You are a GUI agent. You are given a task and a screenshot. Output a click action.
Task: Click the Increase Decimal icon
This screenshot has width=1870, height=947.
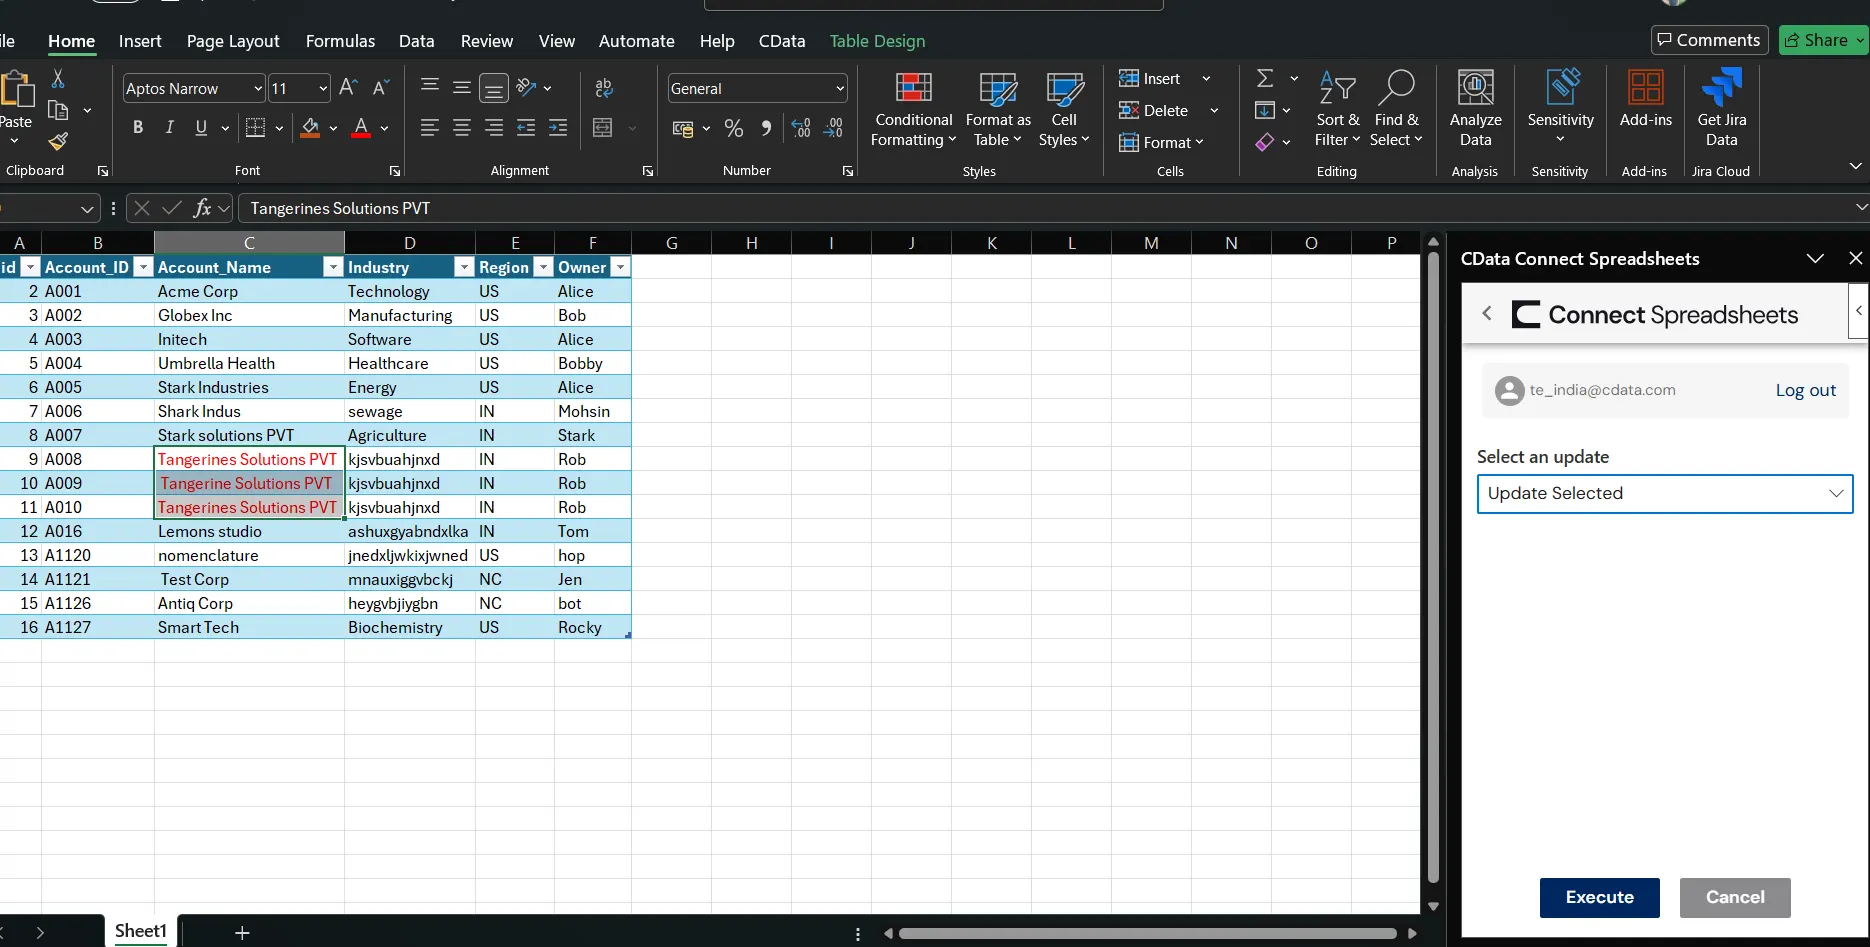(800, 128)
